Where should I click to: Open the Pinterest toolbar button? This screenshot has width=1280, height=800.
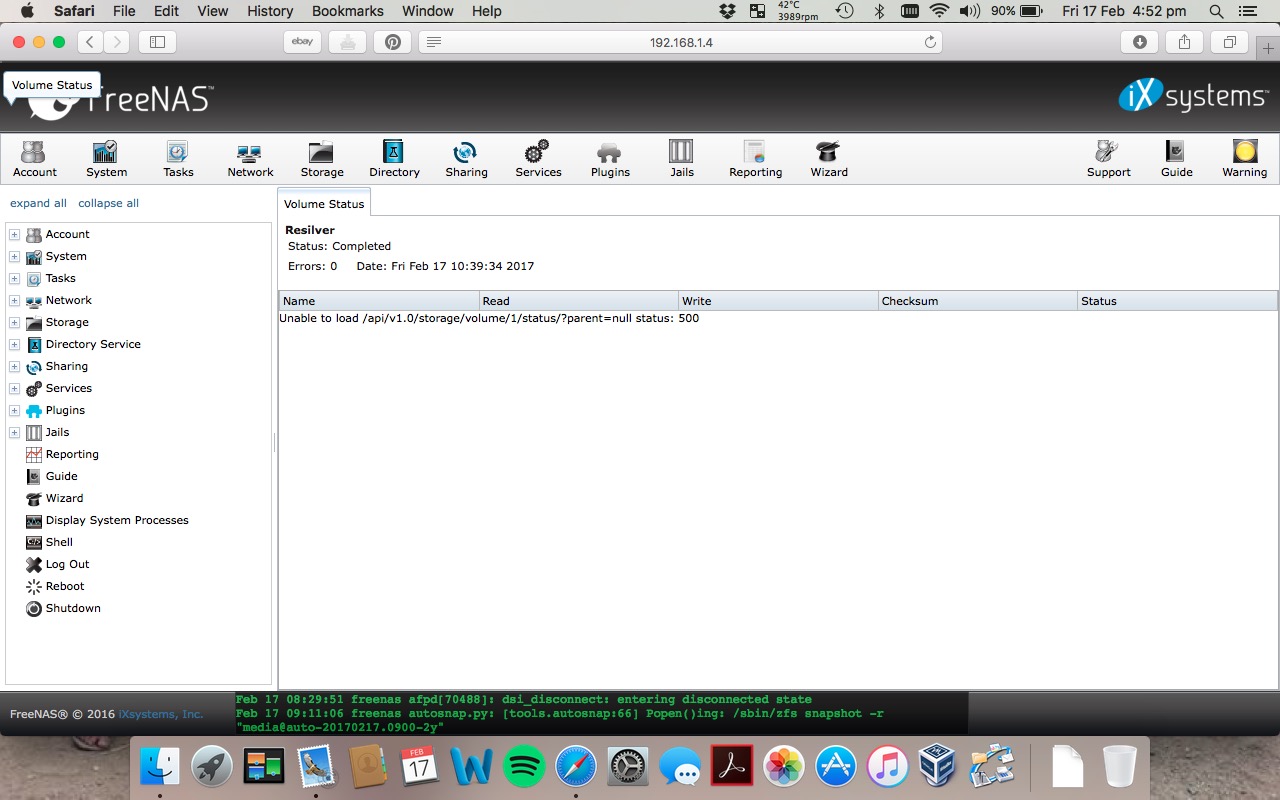[392, 42]
